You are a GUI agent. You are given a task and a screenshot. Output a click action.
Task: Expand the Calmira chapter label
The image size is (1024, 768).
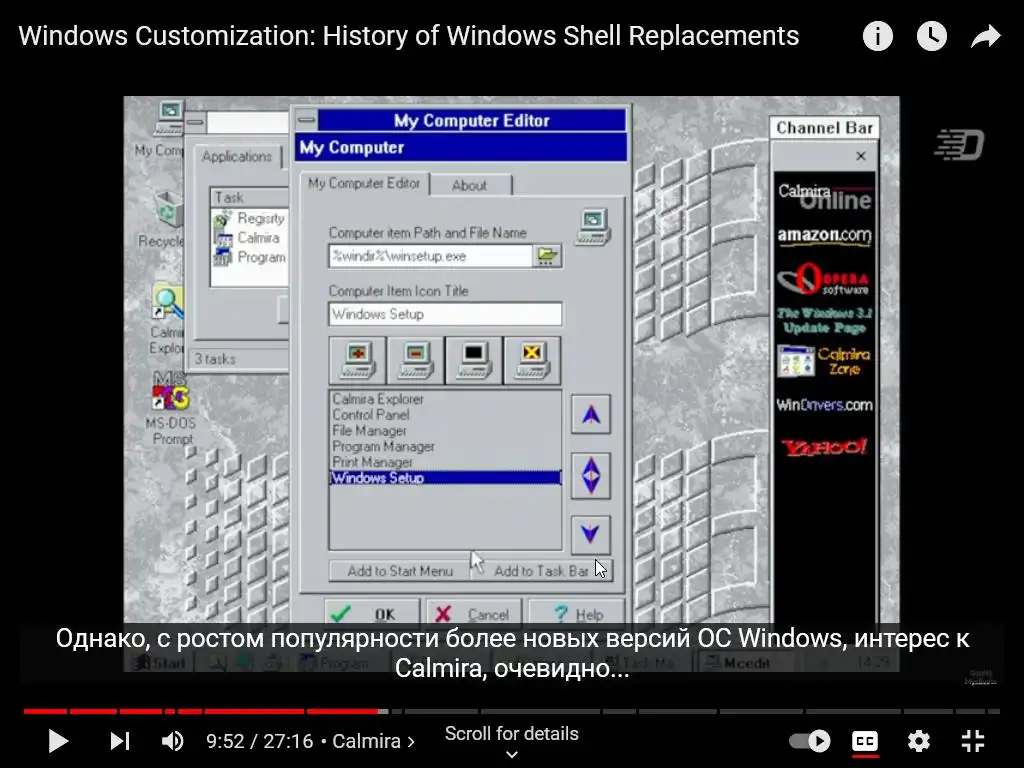[374, 741]
